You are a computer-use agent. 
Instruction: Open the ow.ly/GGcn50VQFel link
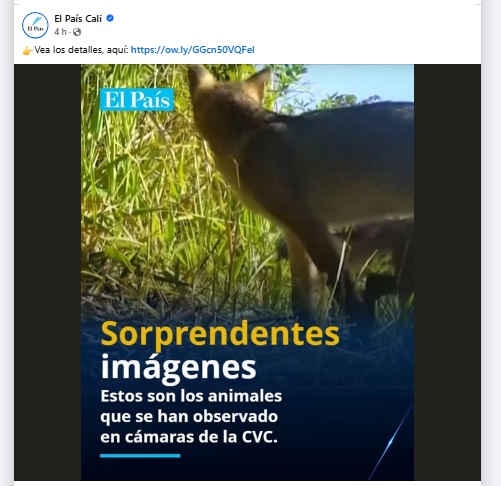(192, 50)
